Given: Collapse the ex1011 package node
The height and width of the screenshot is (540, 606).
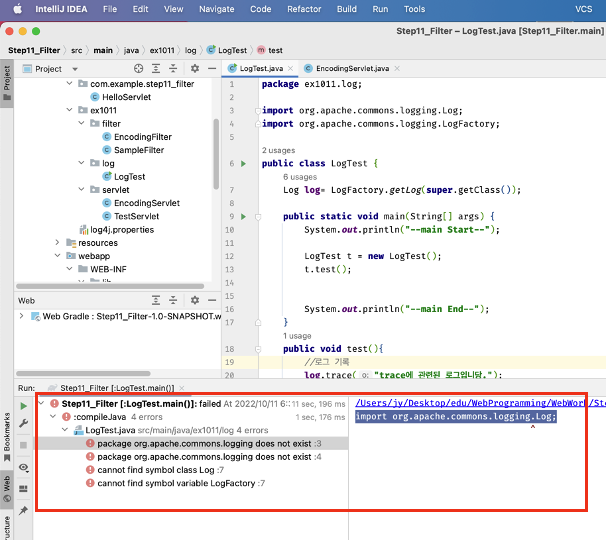Looking at the screenshot, I should pyautogui.click(x=69, y=110).
